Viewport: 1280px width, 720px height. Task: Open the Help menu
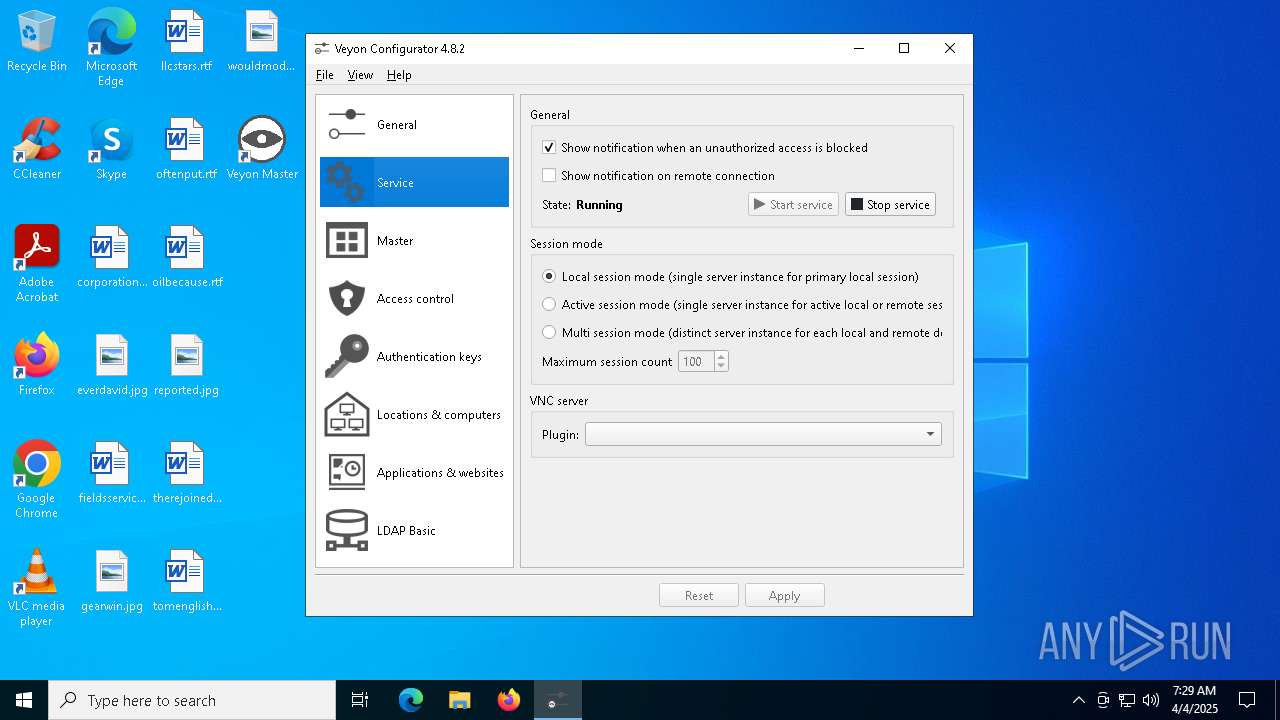pos(399,75)
